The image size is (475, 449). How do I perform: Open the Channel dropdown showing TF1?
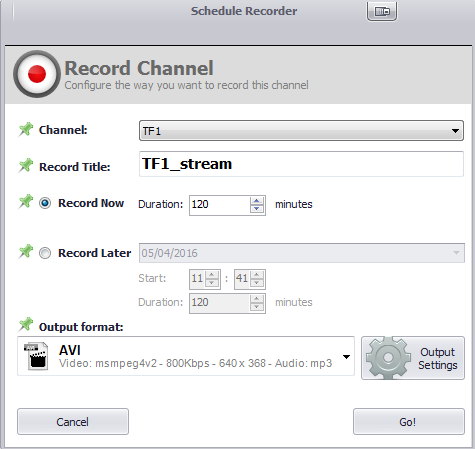click(x=301, y=131)
